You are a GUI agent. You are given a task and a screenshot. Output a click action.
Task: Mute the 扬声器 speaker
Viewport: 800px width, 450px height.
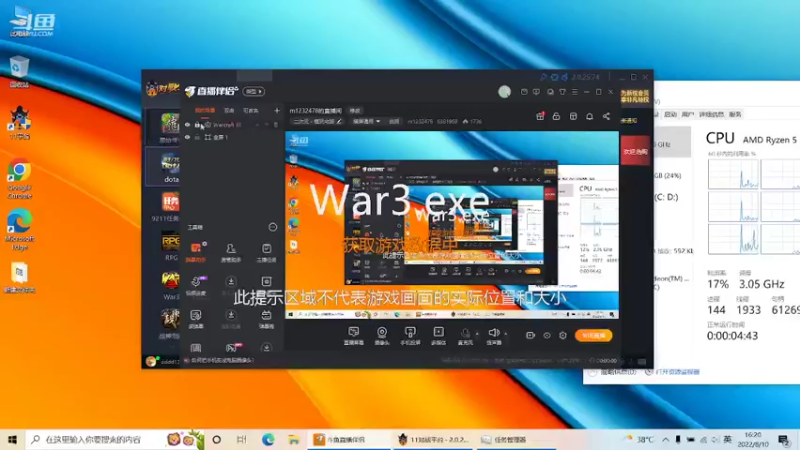coord(493,336)
